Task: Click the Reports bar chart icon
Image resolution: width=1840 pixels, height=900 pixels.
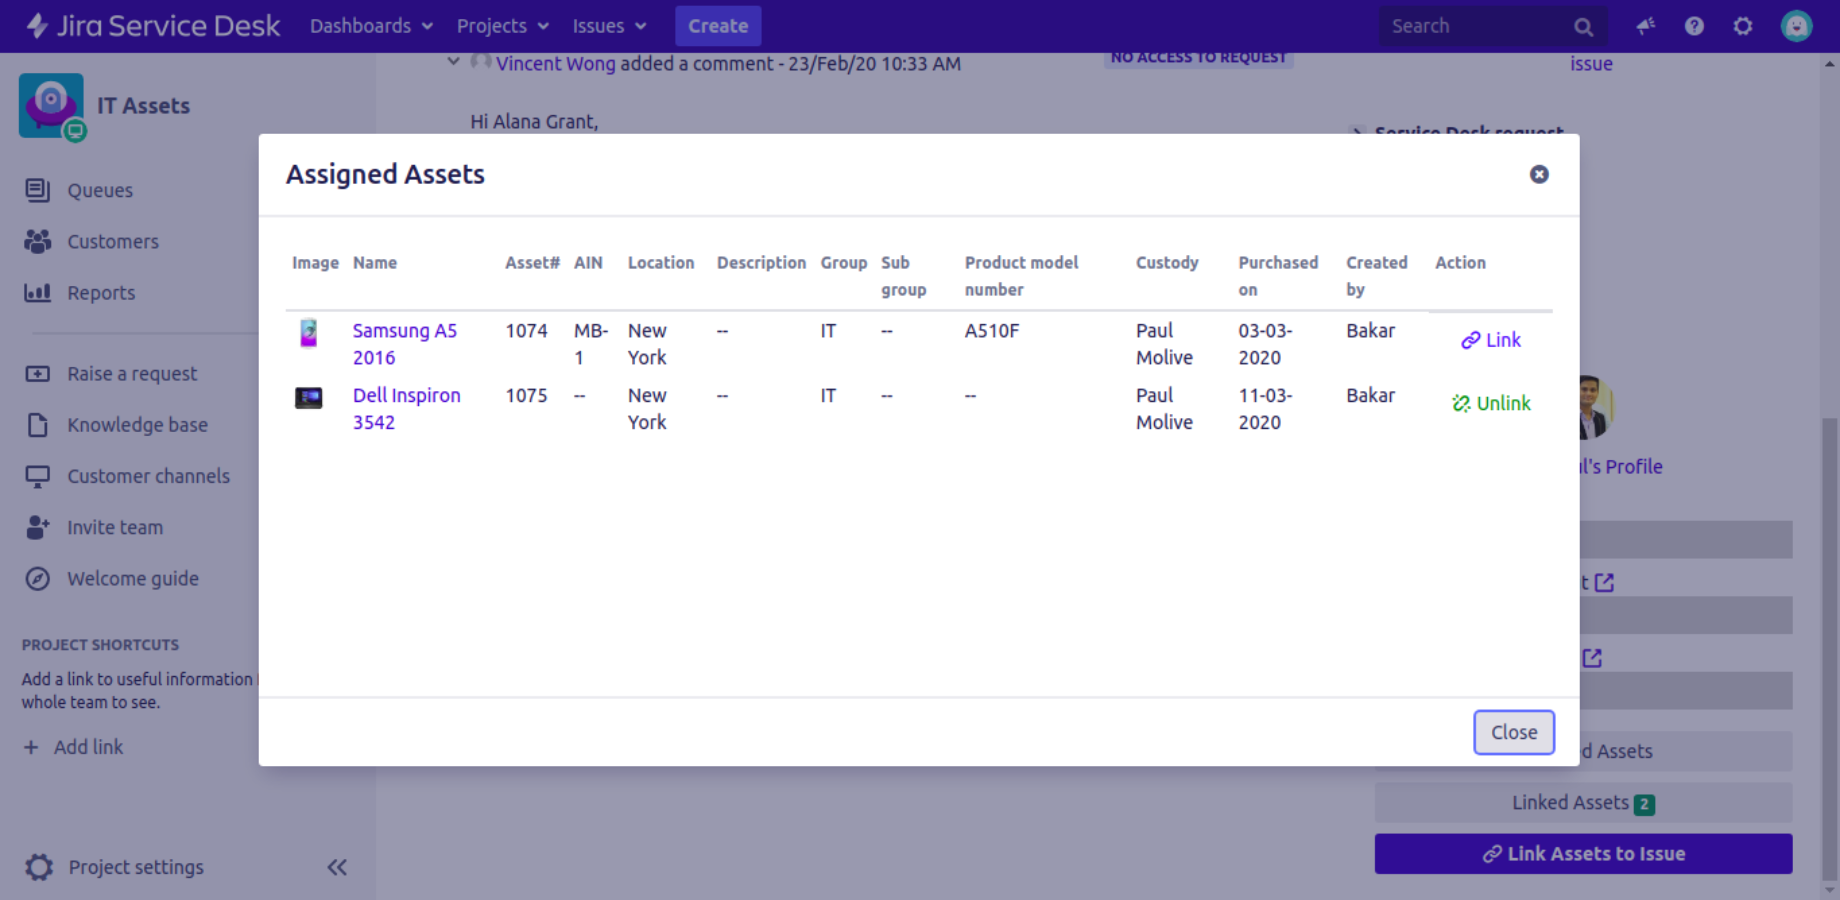Action: tap(38, 292)
